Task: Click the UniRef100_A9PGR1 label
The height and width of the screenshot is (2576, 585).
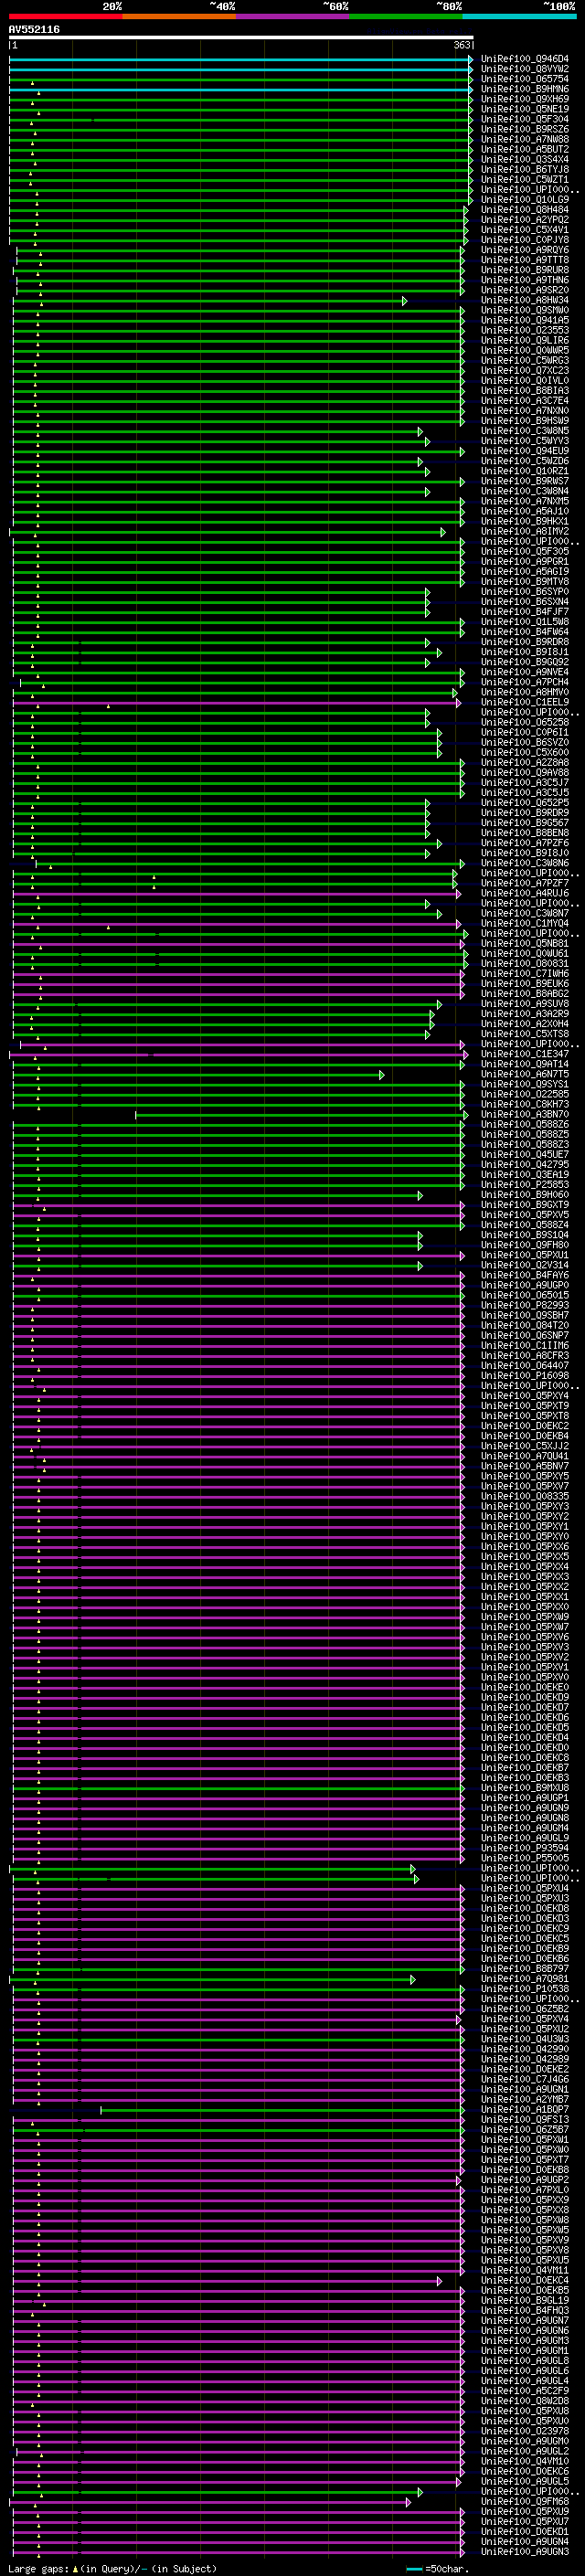Action: coord(525,561)
